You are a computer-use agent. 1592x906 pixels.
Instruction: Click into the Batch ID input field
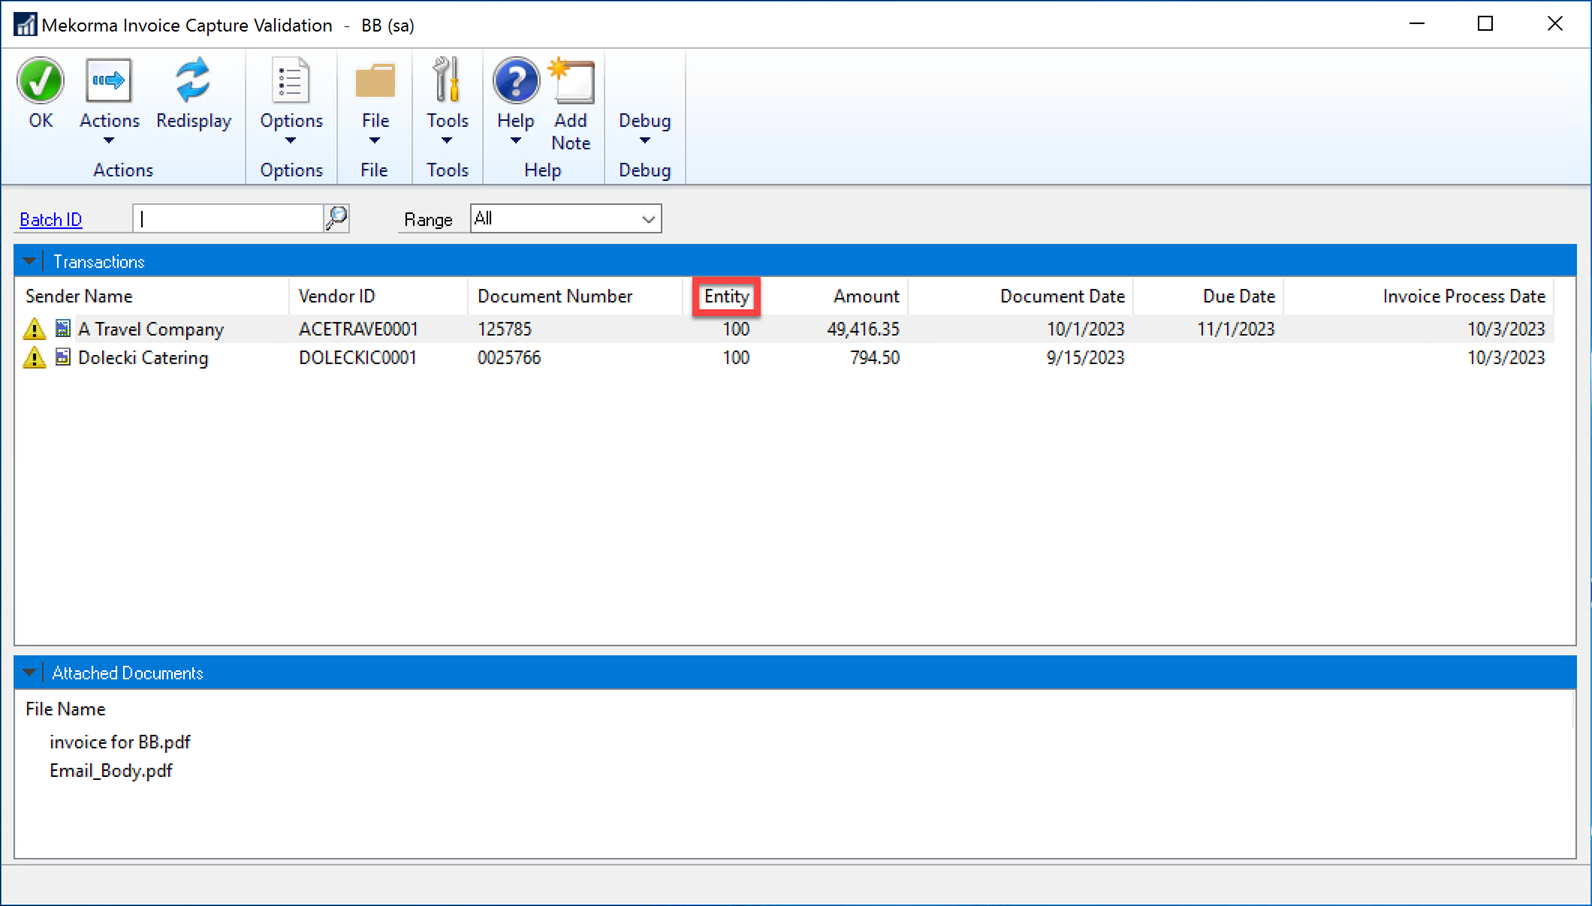228,218
